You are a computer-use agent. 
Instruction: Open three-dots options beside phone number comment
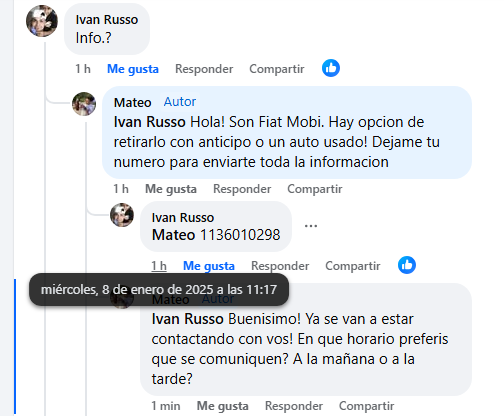(x=311, y=226)
